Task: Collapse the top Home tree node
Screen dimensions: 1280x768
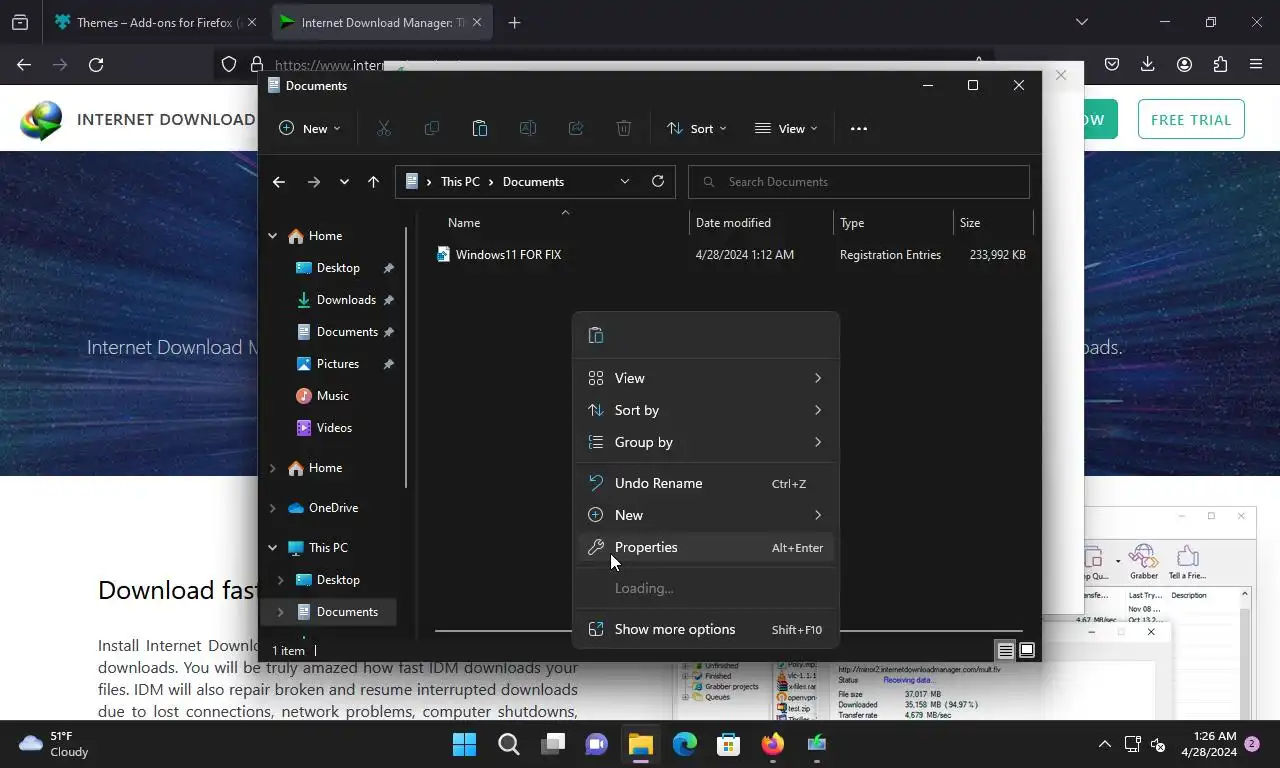Action: tap(272, 236)
